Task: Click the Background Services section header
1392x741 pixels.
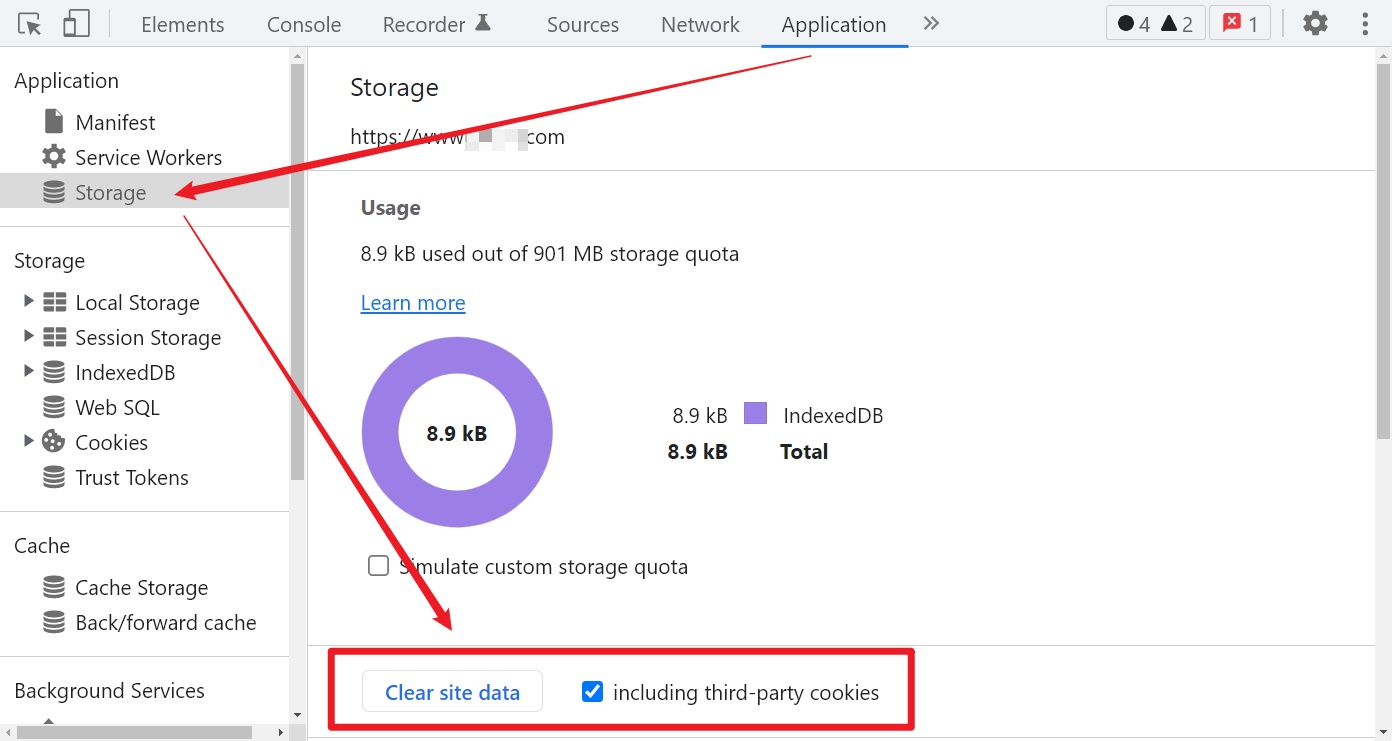Action: point(109,690)
